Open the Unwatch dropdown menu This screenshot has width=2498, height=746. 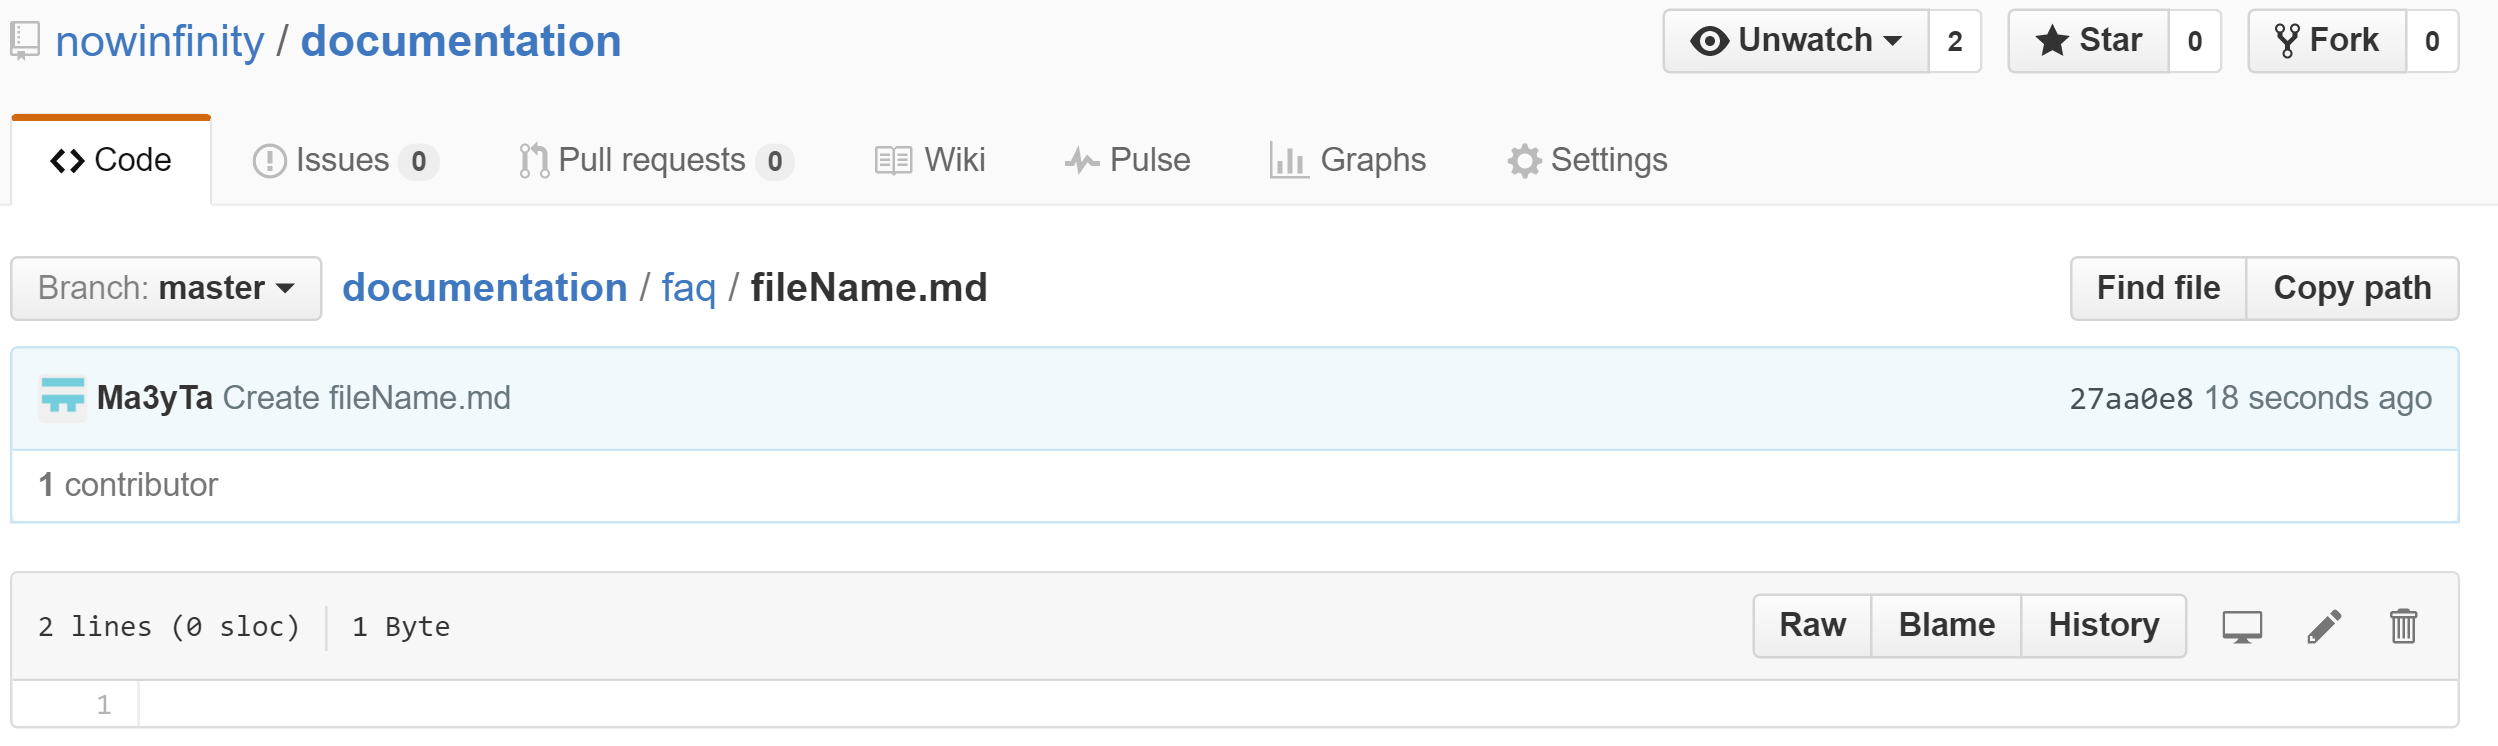1796,41
